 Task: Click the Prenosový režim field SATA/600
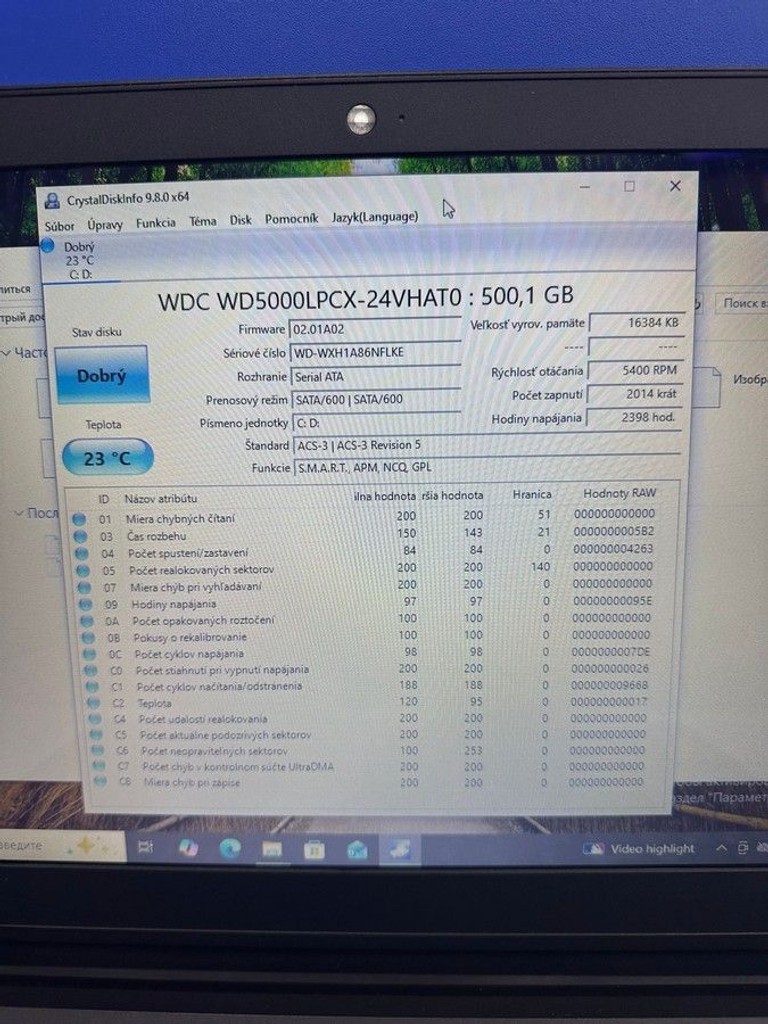376,399
